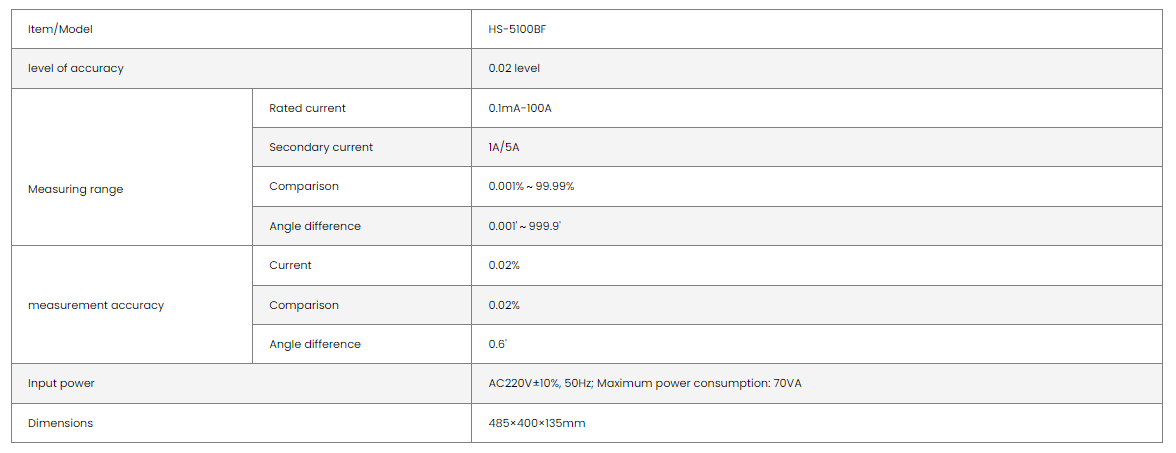Image resolution: width=1176 pixels, height=453 pixels.
Task: Click the Dimensions row label
Action: 60,423
